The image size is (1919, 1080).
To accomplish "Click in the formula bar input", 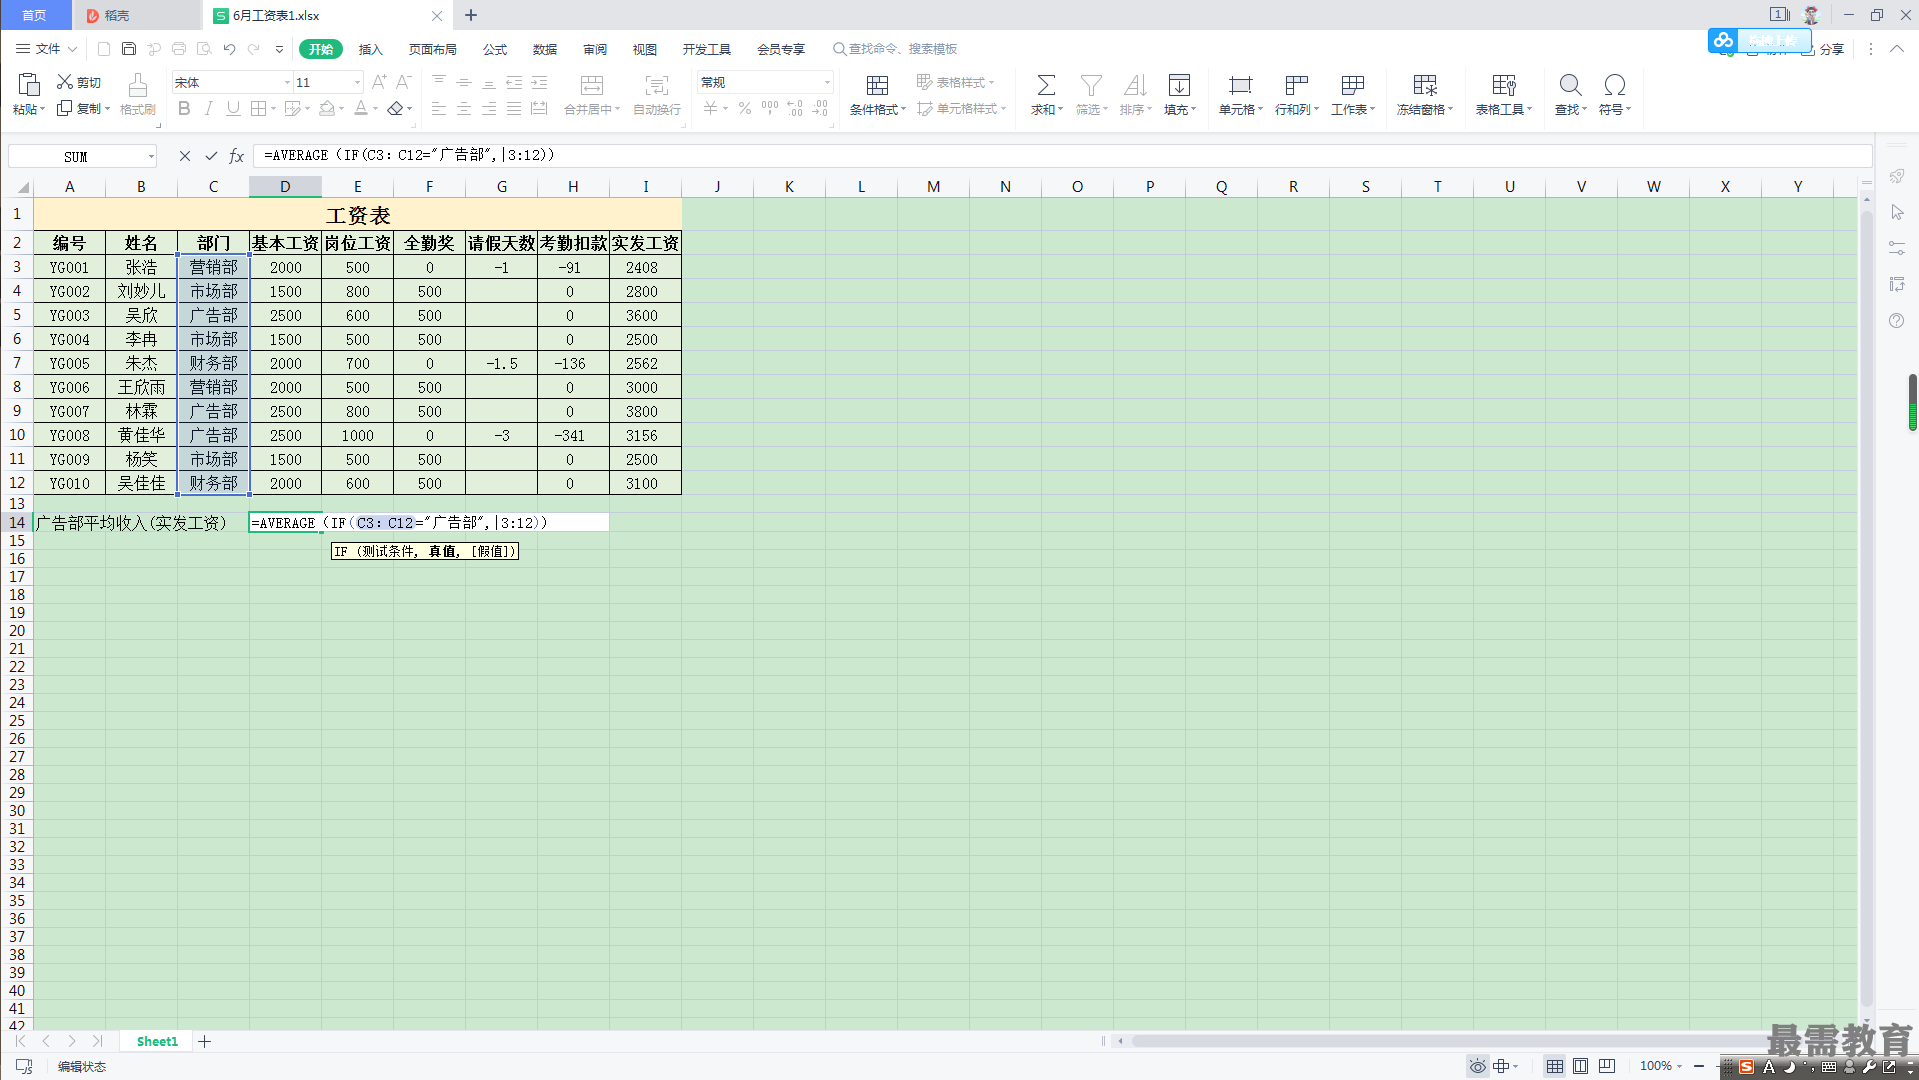I will coord(1062,156).
